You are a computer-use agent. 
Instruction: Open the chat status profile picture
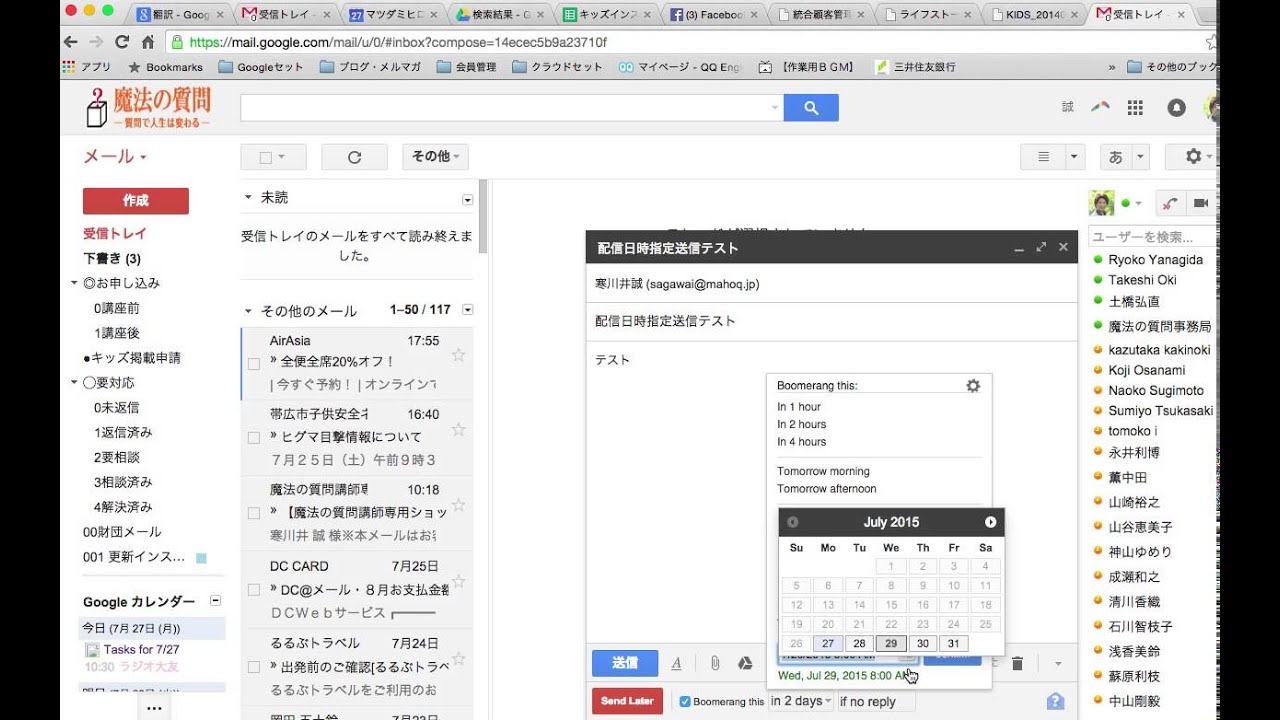1101,203
